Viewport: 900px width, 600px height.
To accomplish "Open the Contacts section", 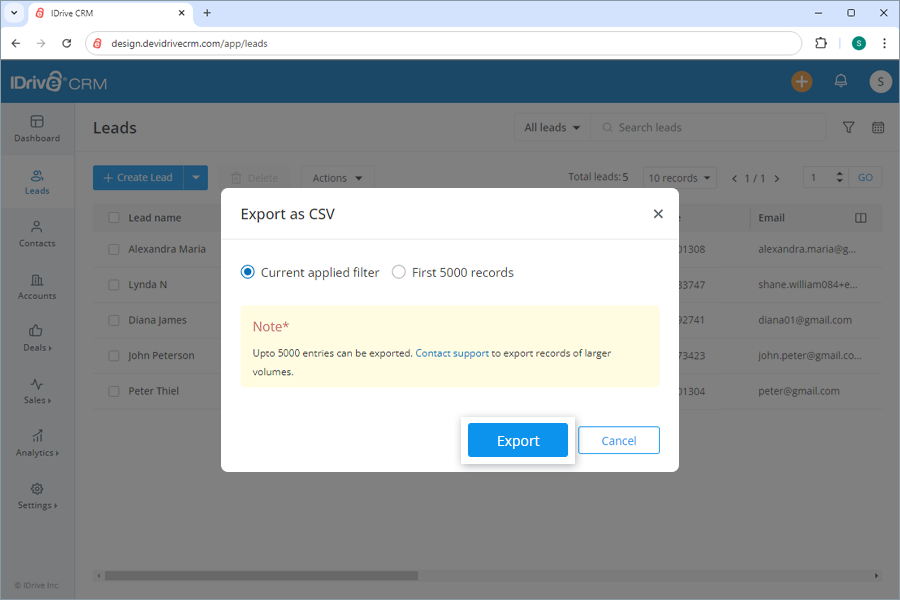I will [x=36, y=235].
